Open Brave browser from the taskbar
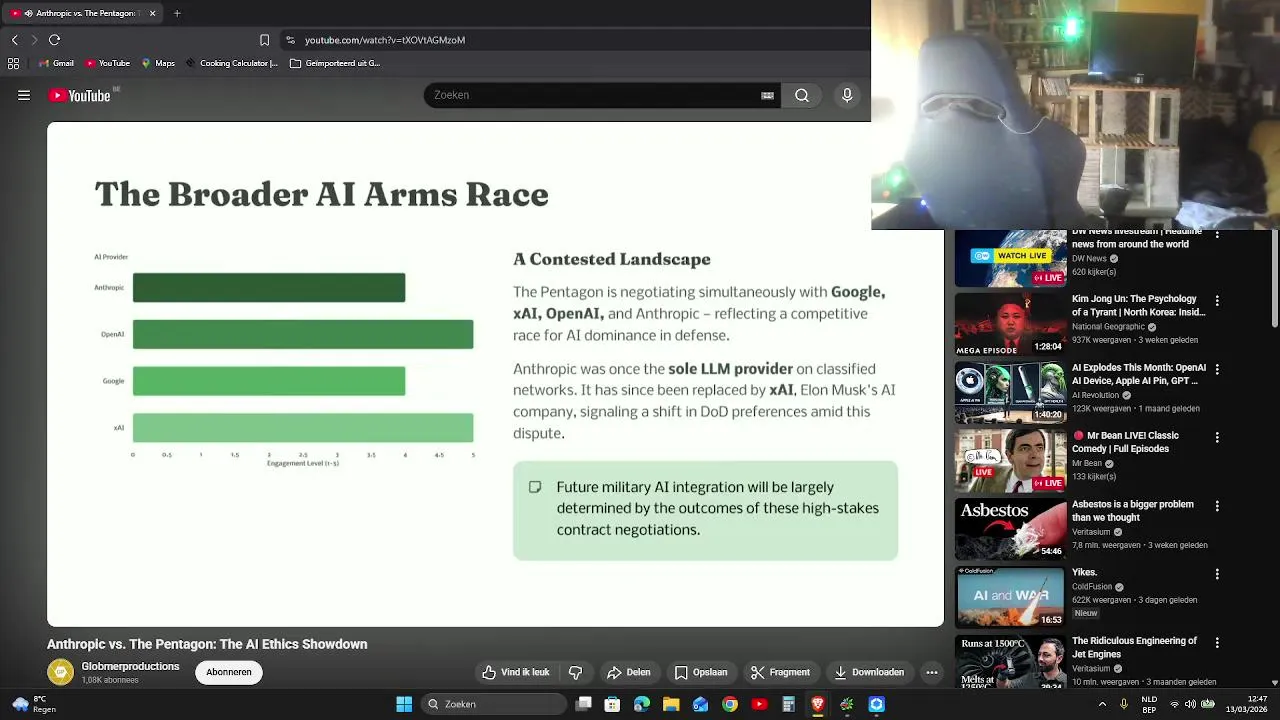This screenshot has width=1280, height=720. click(x=818, y=704)
